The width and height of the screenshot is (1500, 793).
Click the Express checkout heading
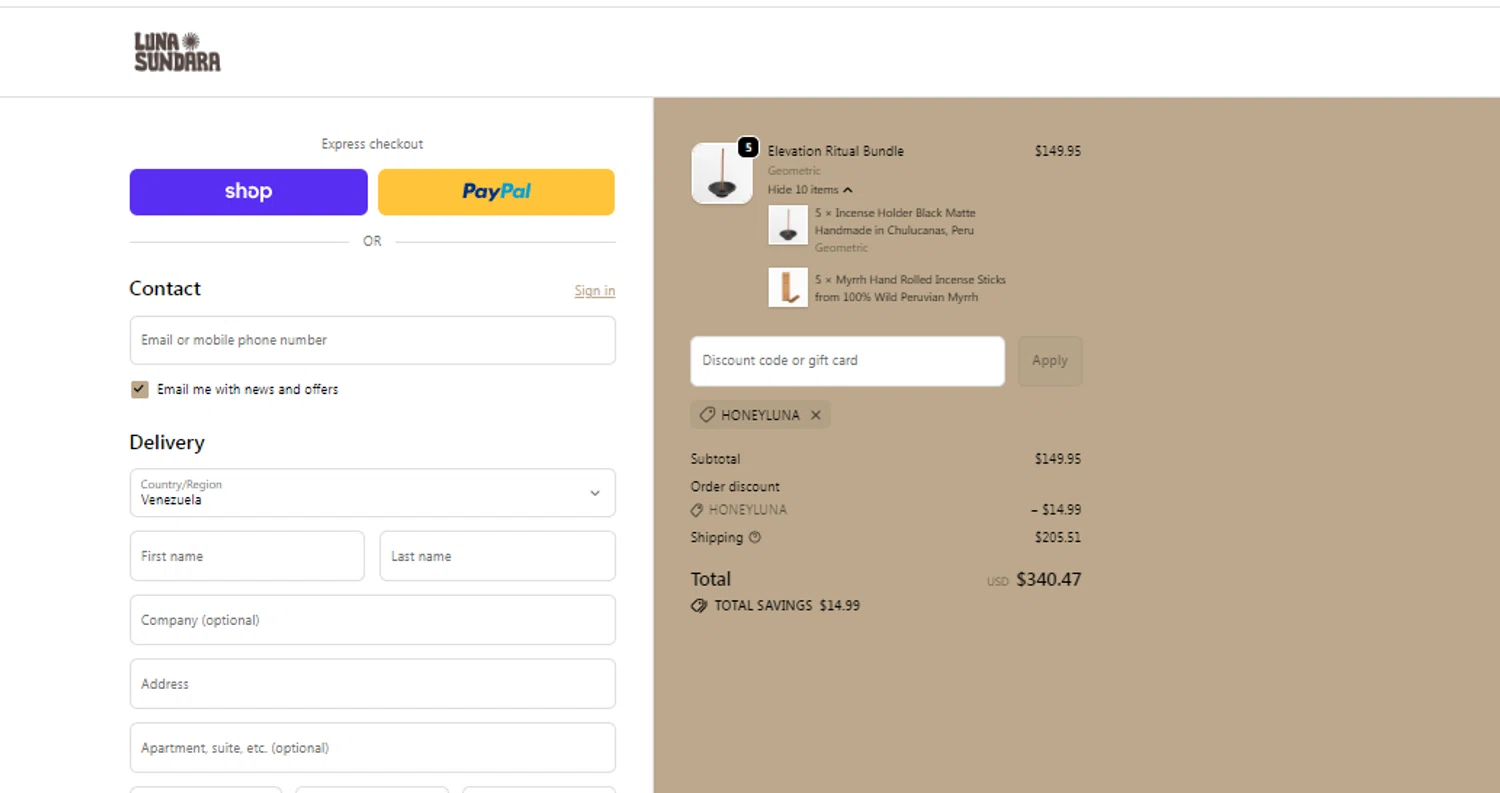[x=372, y=144]
